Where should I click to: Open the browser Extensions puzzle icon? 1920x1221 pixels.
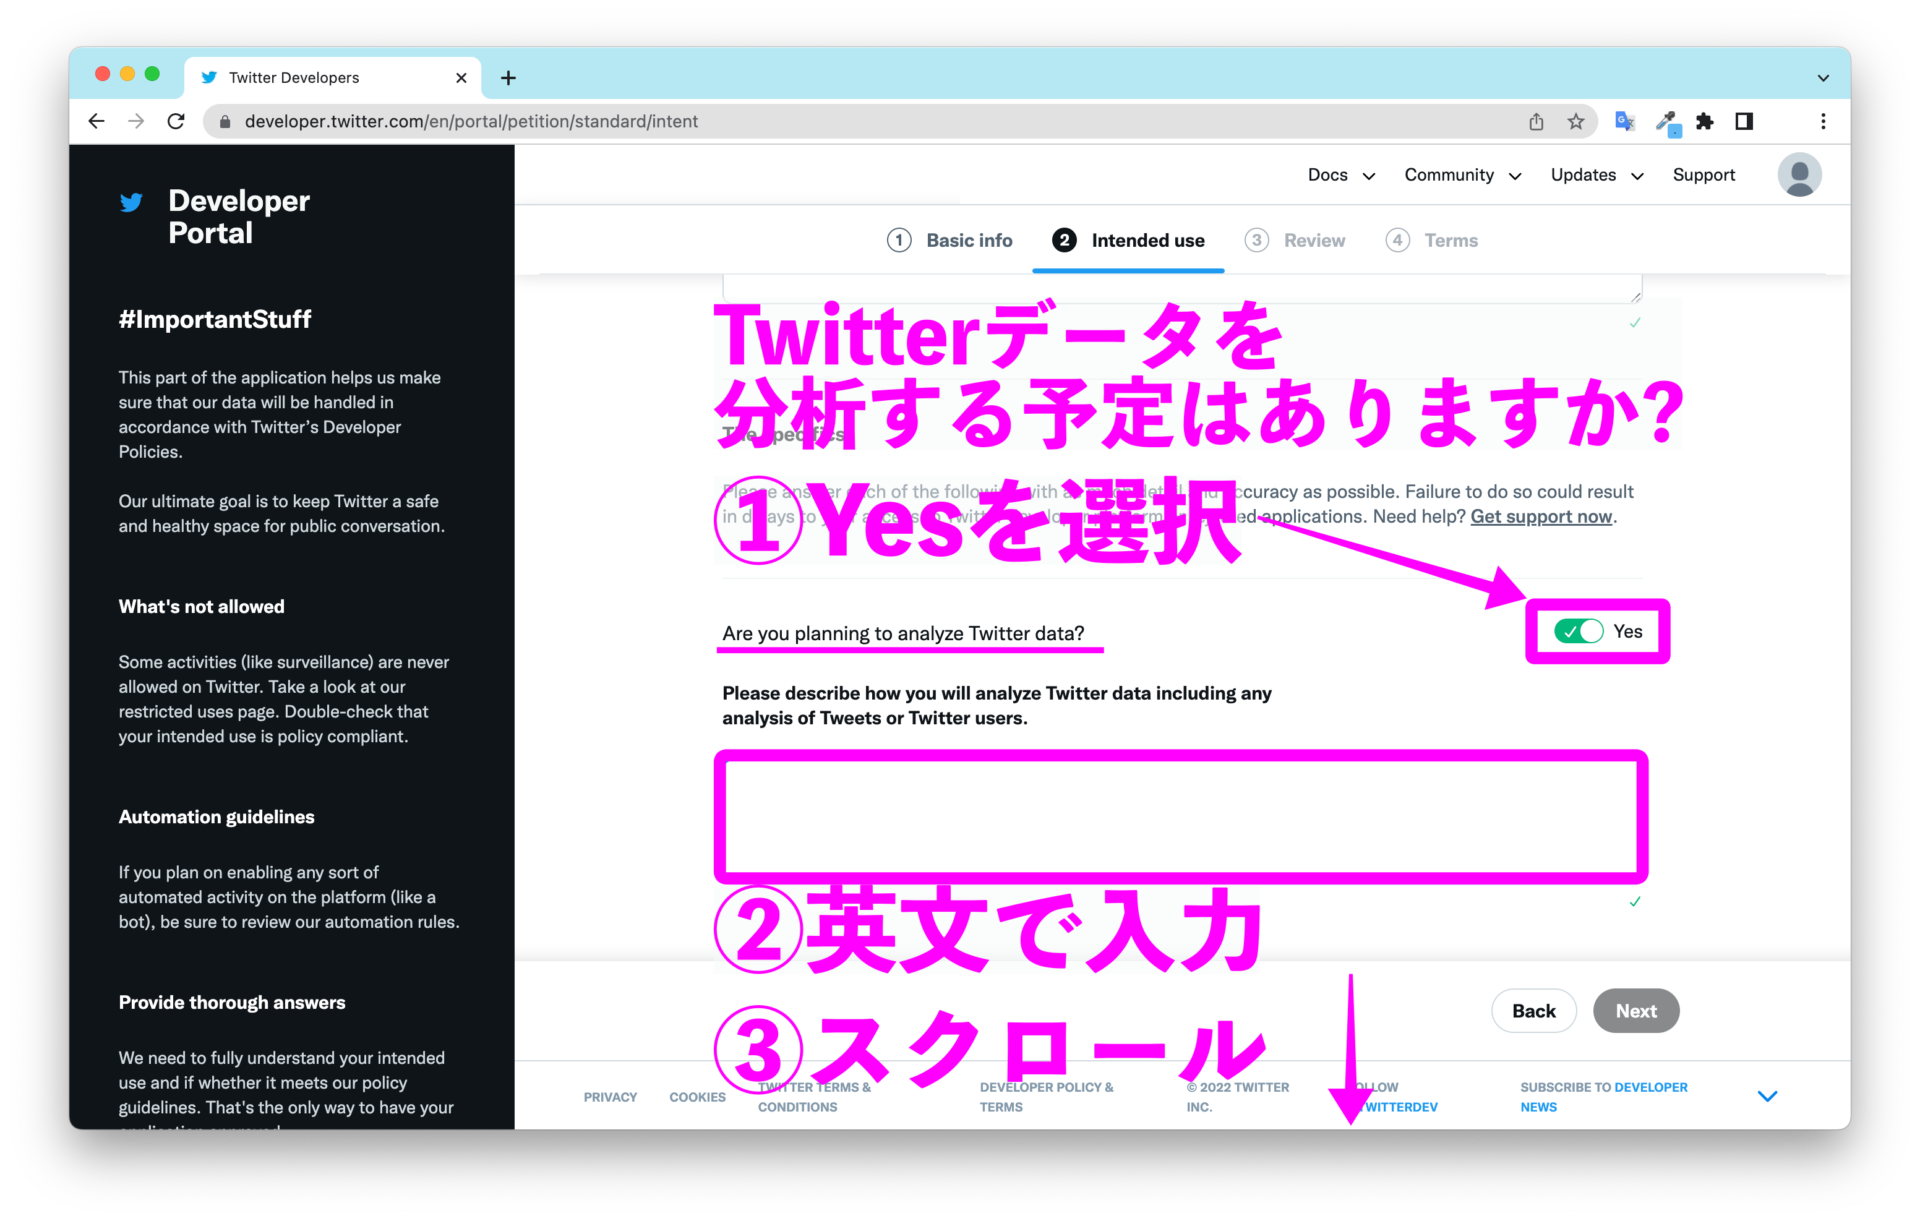click(x=1705, y=121)
